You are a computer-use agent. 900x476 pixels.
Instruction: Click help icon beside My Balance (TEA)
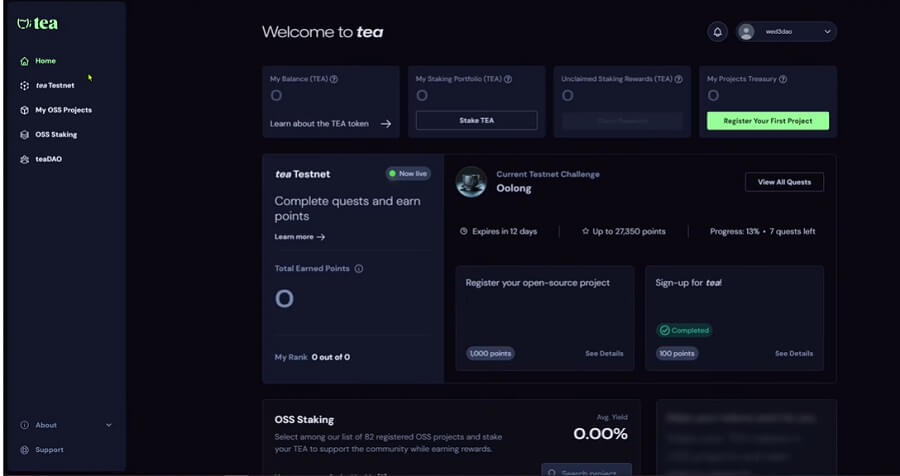(334, 79)
